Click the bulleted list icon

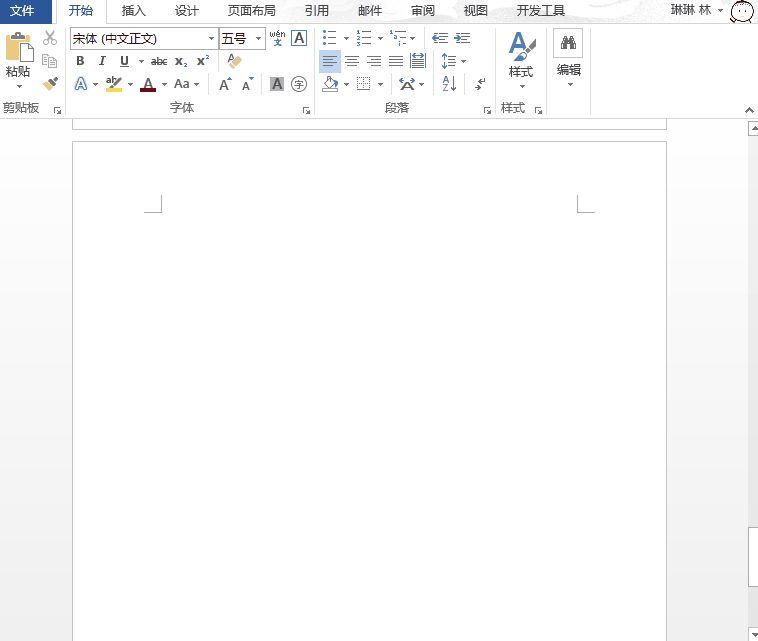point(329,38)
